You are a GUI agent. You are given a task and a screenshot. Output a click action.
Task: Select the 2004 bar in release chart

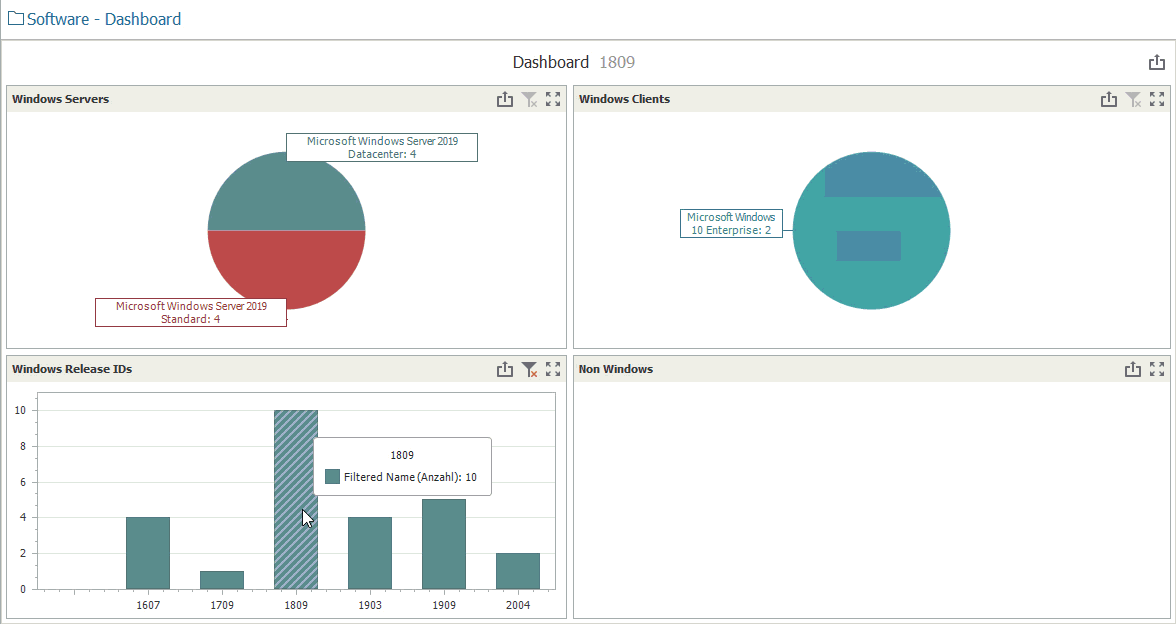pos(518,571)
